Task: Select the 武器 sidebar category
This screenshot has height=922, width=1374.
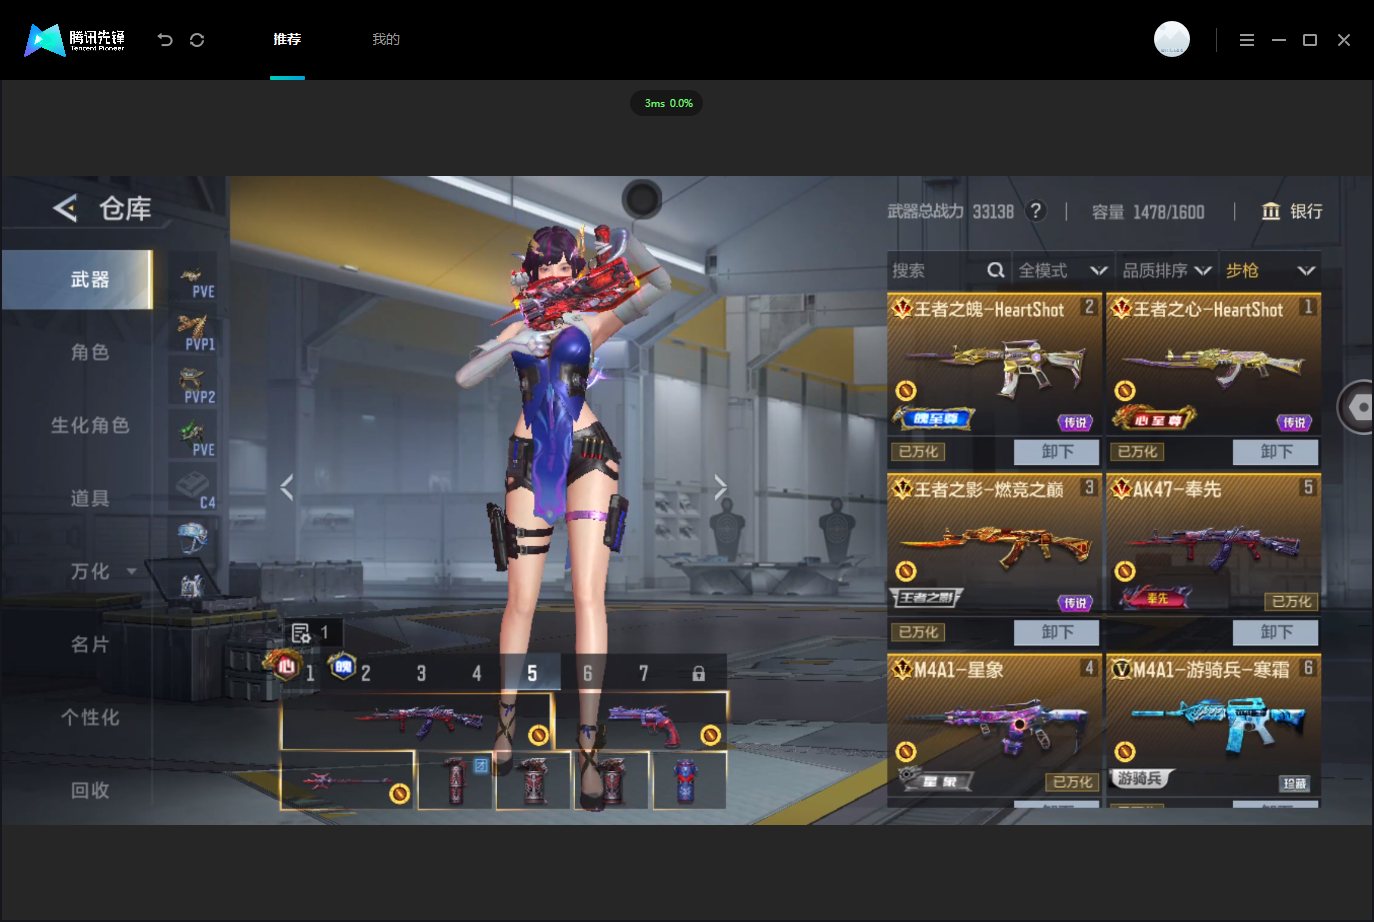Action: [x=77, y=280]
